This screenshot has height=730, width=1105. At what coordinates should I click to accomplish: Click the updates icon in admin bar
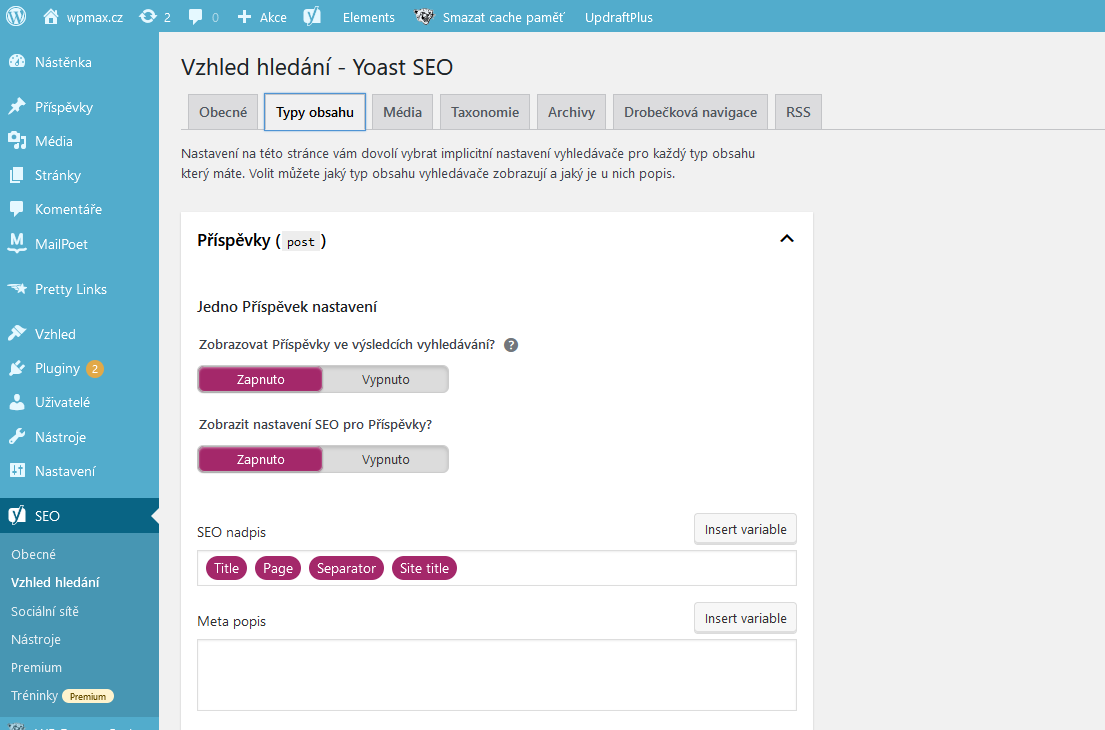tap(148, 17)
